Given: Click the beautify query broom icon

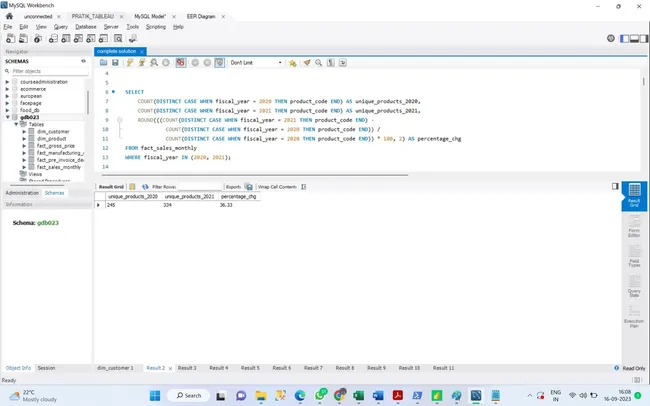Looking at the screenshot, I should coord(307,63).
